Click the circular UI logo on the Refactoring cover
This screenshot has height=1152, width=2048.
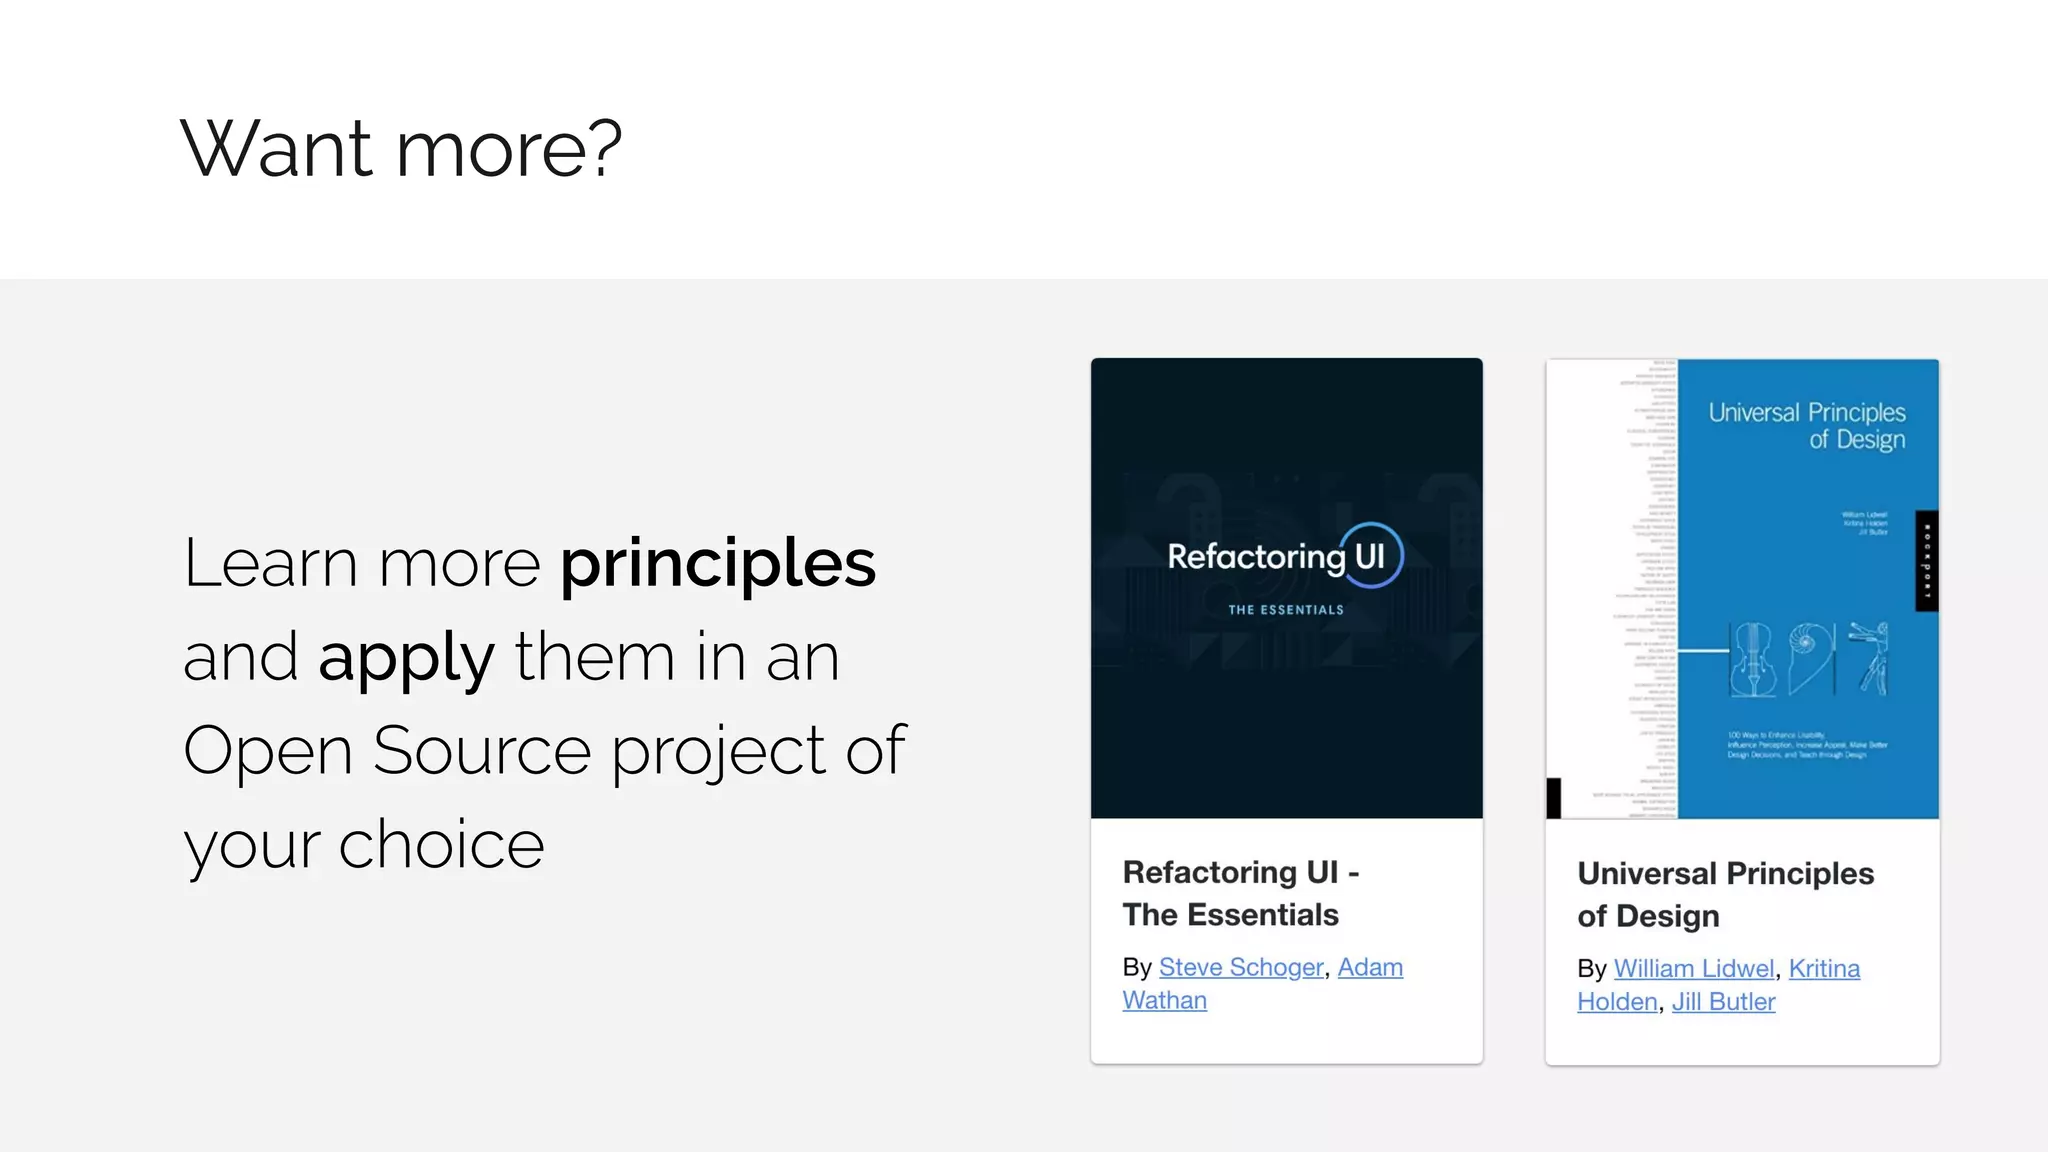[x=1371, y=555]
